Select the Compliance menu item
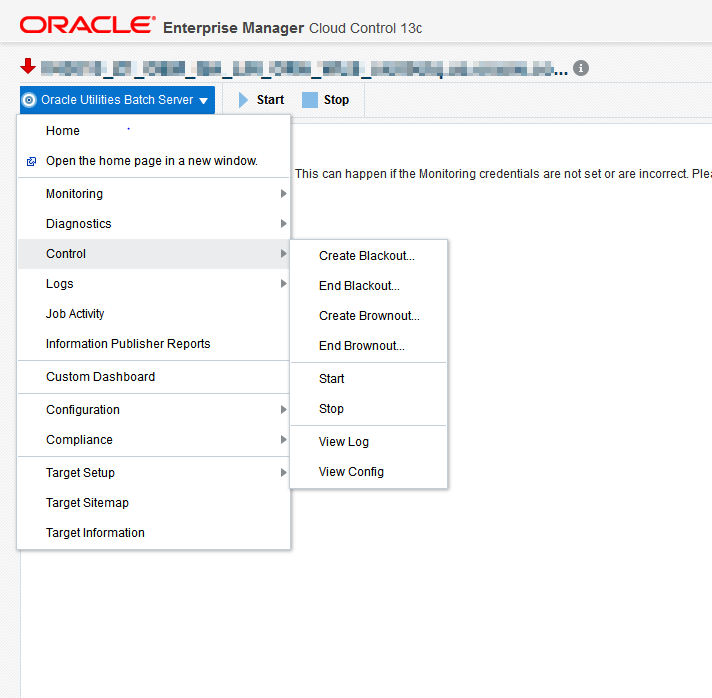The image size is (712, 698). point(153,440)
